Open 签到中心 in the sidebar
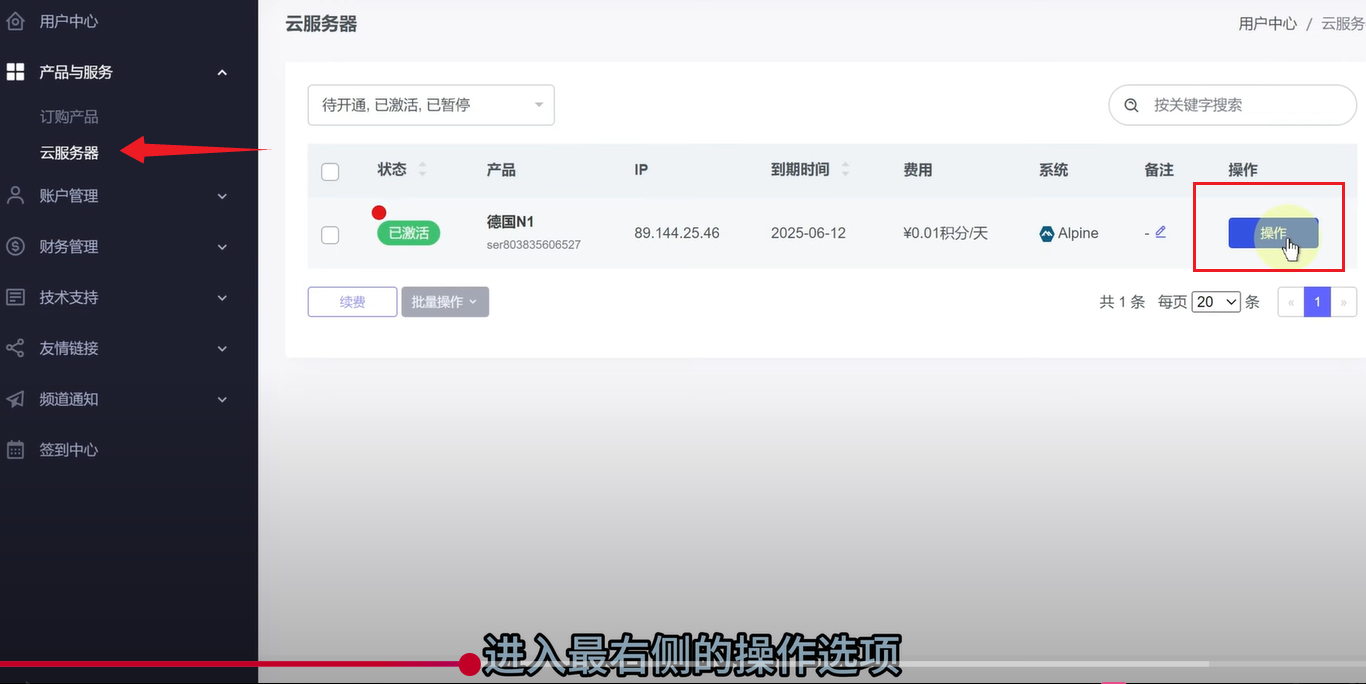 [x=69, y=450]
